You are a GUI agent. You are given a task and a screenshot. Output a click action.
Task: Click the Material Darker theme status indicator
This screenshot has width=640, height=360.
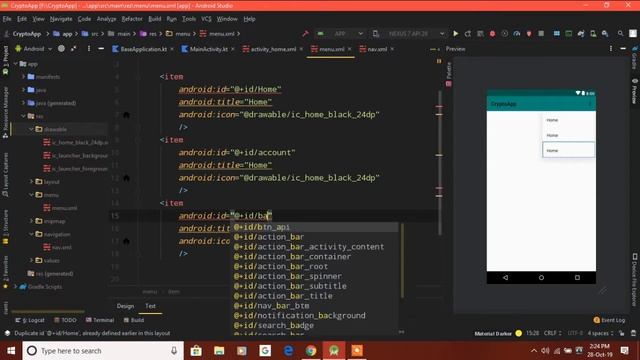click(x=493, y=333)
